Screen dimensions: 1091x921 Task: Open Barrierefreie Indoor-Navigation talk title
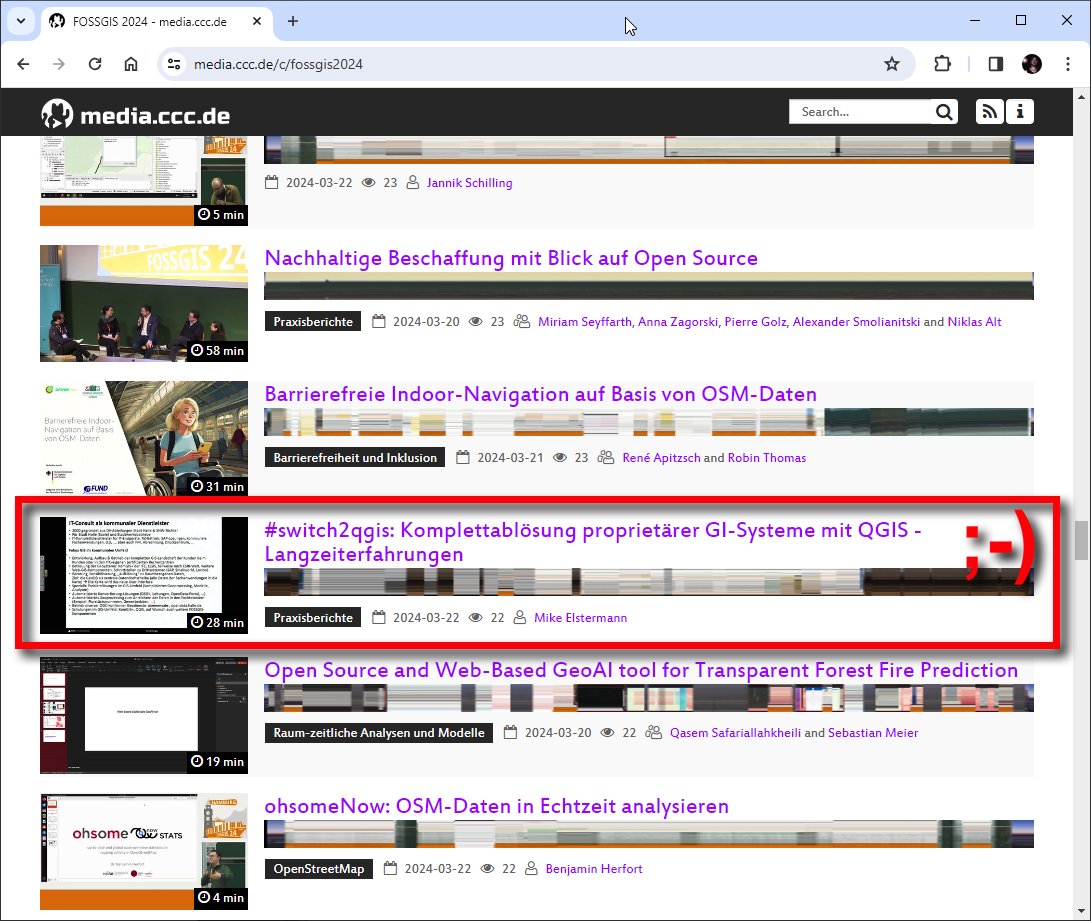(541, 394)
